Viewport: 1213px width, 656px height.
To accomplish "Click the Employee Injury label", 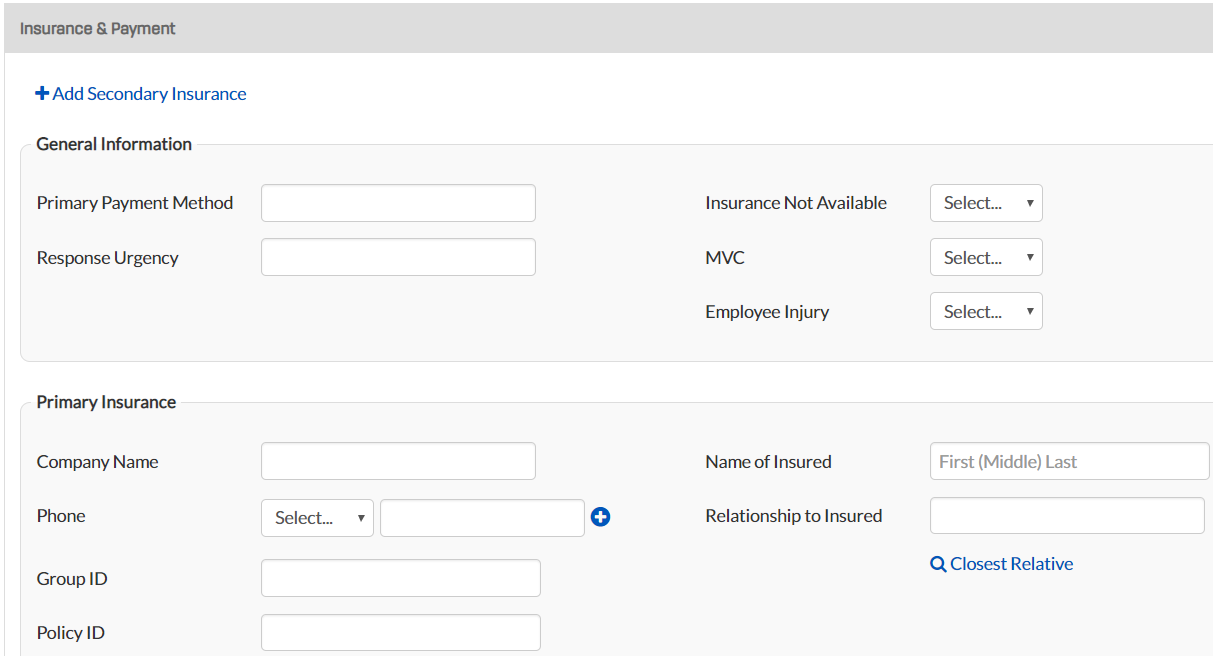I will tap(767, 312).
